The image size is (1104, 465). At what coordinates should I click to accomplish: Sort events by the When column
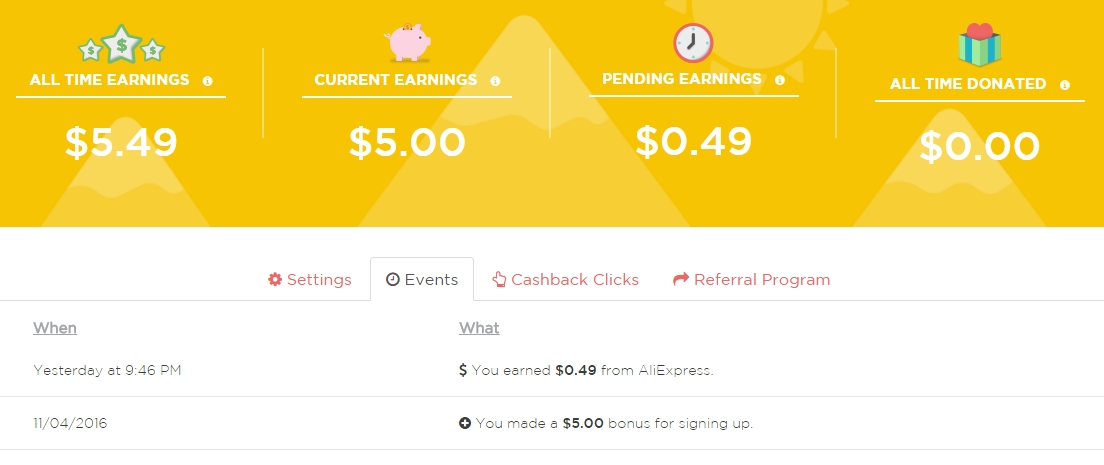pyautogui.click(x=55, y=328)
